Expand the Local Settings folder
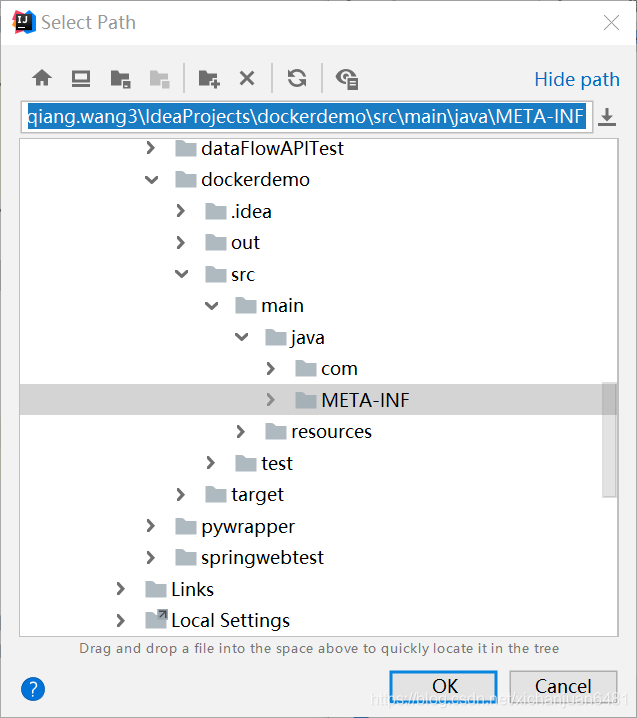The image size is (637, 718). click(120, 620)
